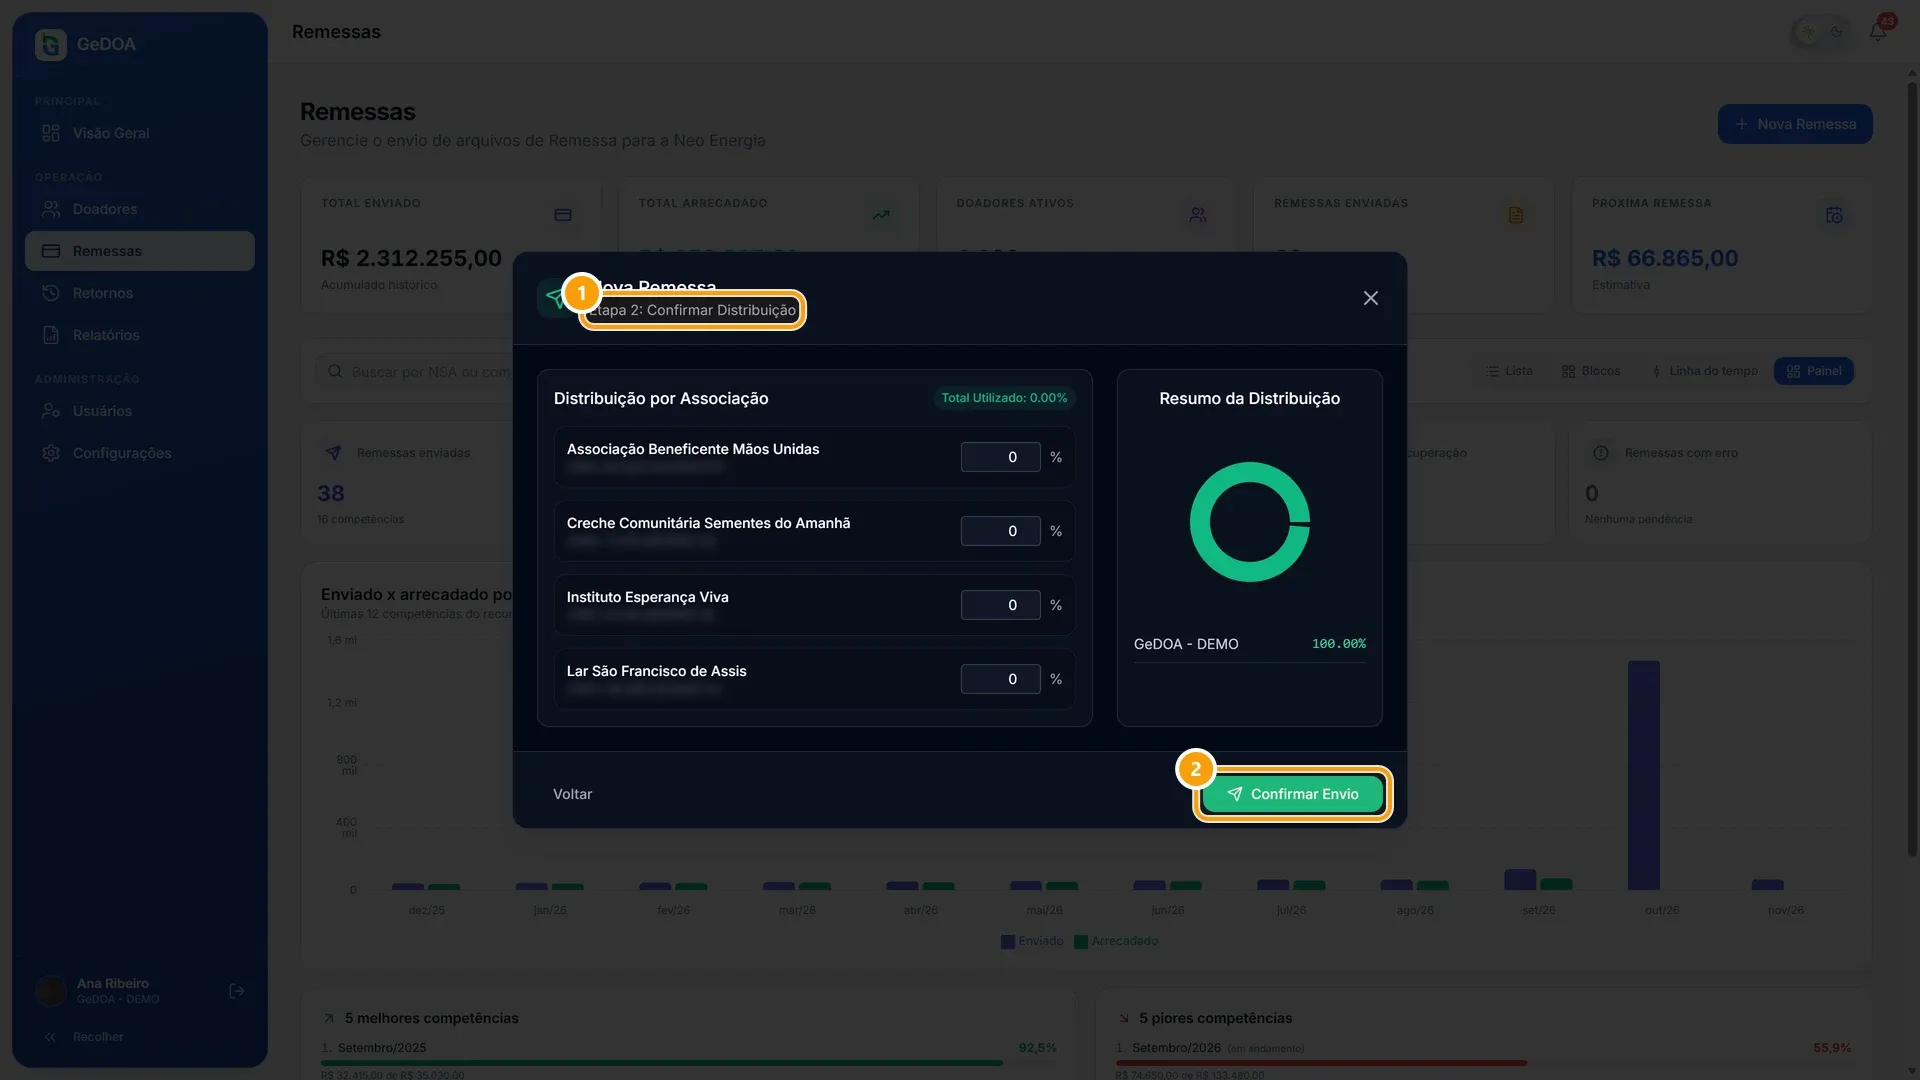This screenshot has height=1080, width=1920.
Task: Click the tall out/26 bar in chart
Action: tap(1644, 775)
